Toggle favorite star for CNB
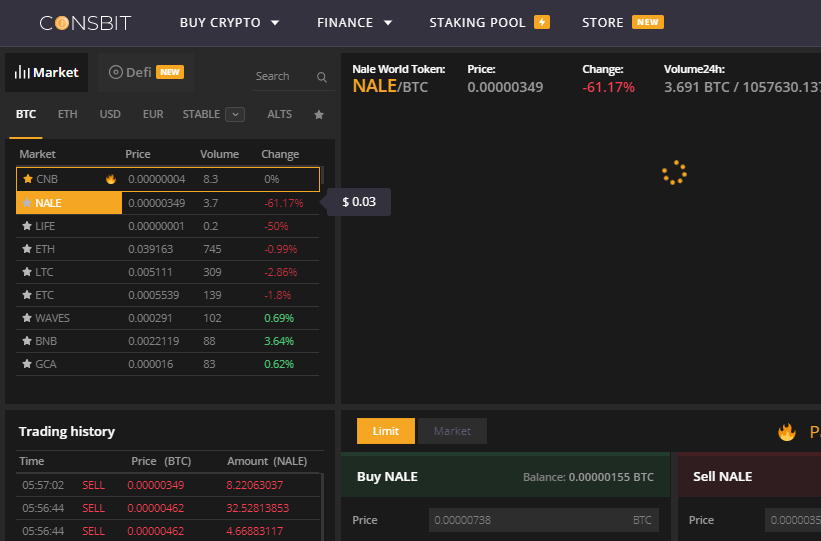Image resolution: width=821 pixels, height=541 pixels. click(x=28, y=179)
